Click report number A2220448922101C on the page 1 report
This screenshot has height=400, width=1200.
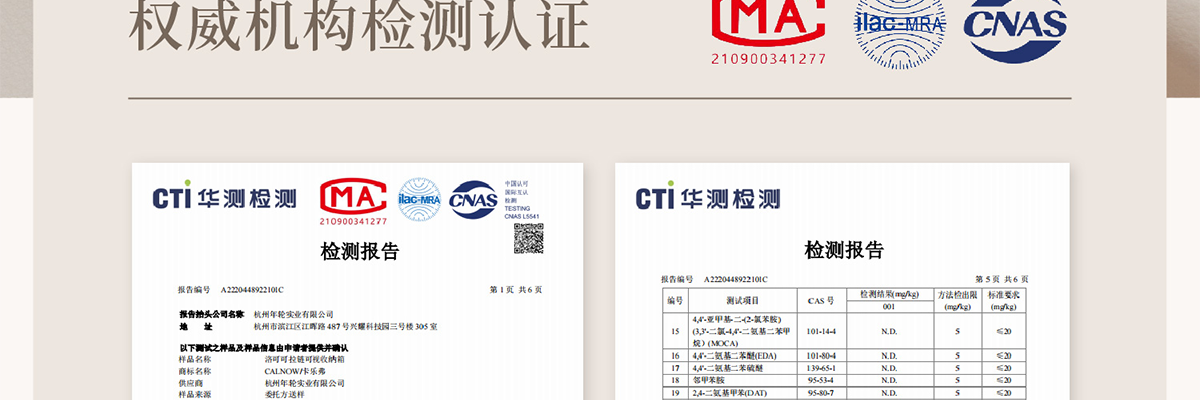(x=252, y=290)
